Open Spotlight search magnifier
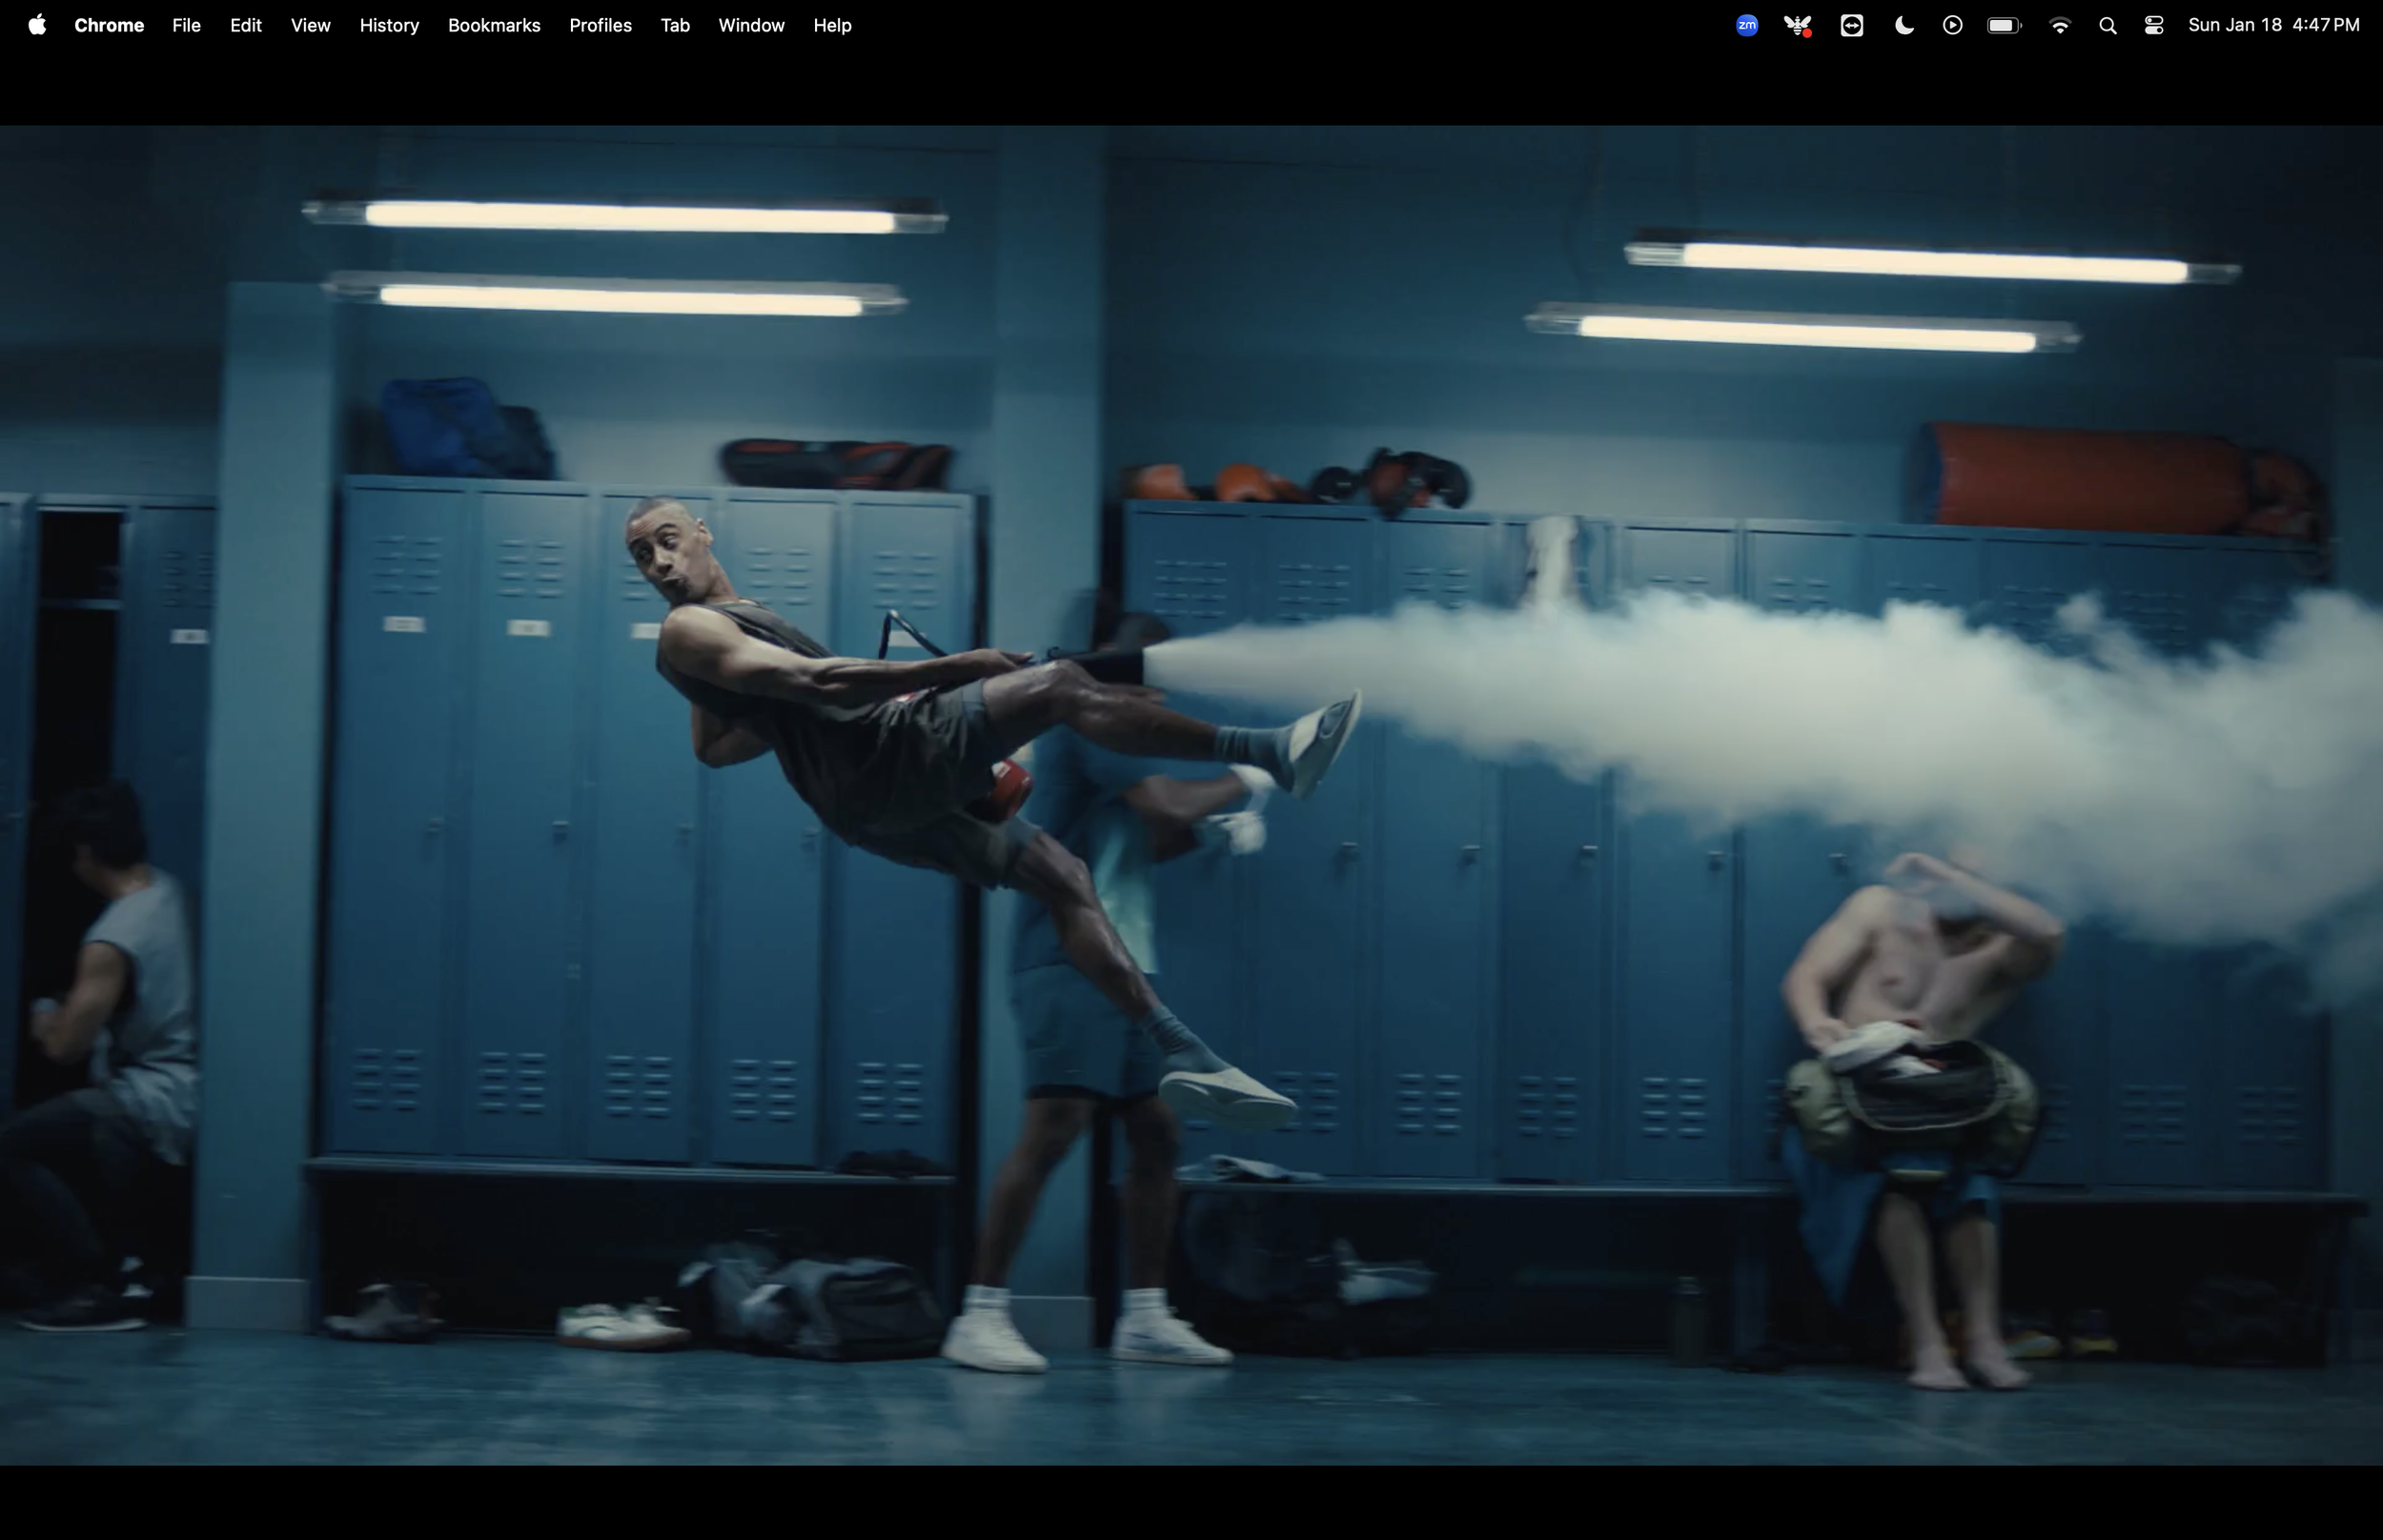The image size is (2383, 1540). tap(2107, 26)
